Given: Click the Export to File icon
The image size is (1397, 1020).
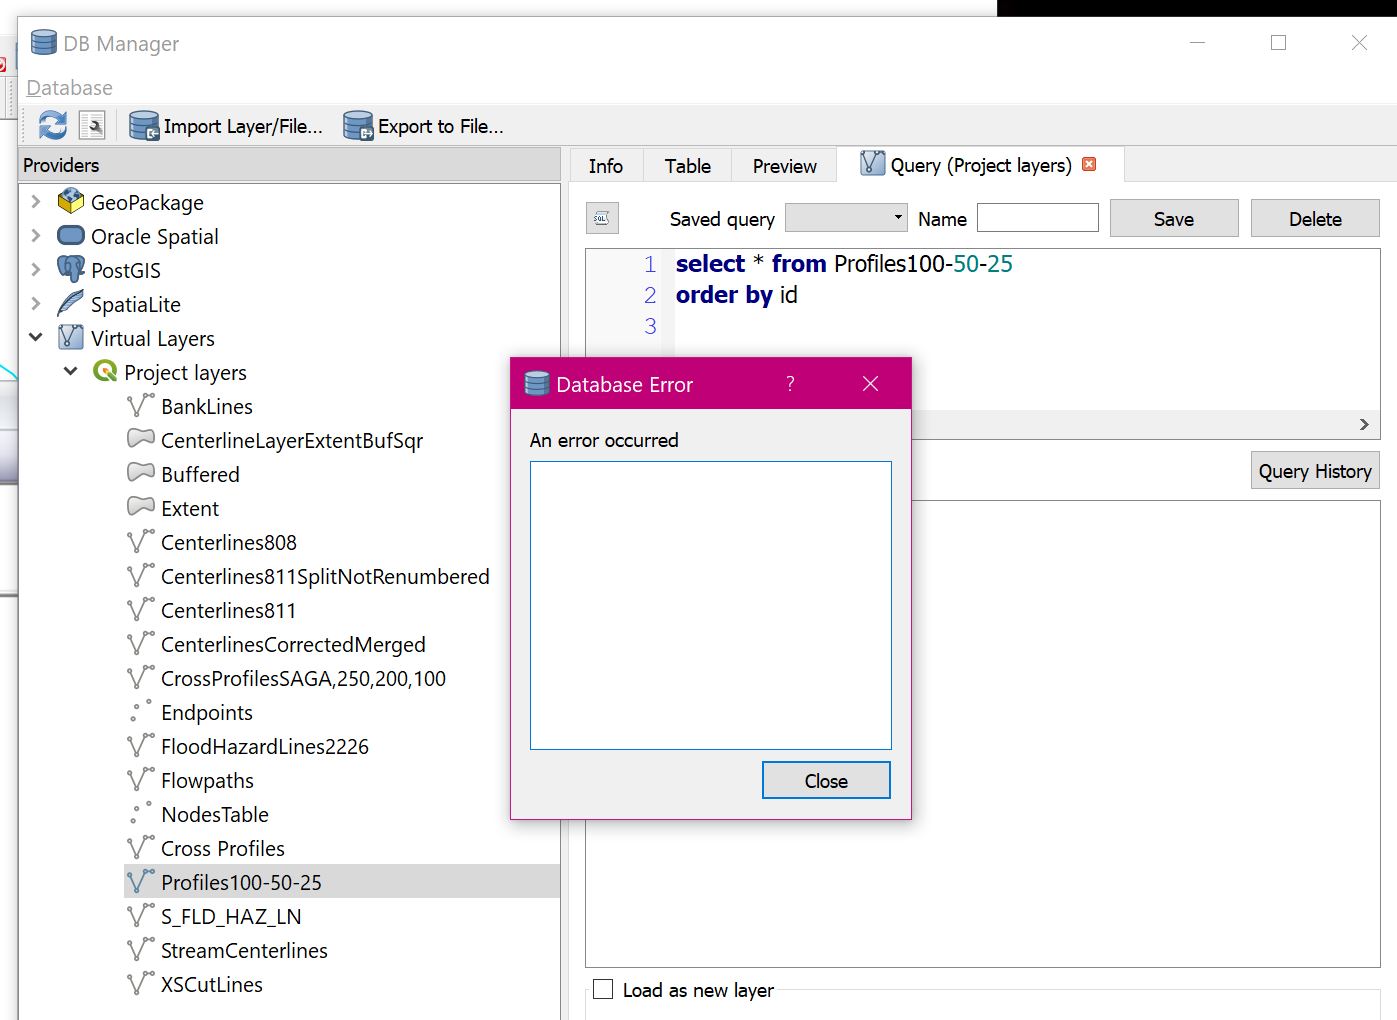Looking at the screenshot, I should coord(358,126).
